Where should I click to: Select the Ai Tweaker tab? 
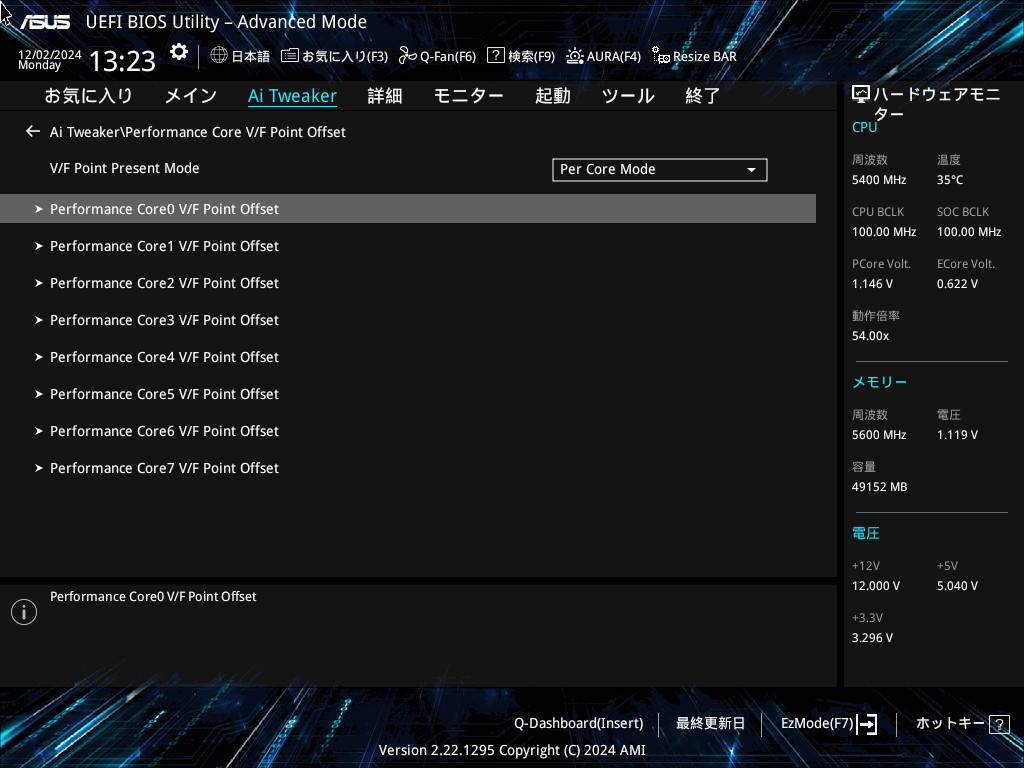click(x=293, y=95)
